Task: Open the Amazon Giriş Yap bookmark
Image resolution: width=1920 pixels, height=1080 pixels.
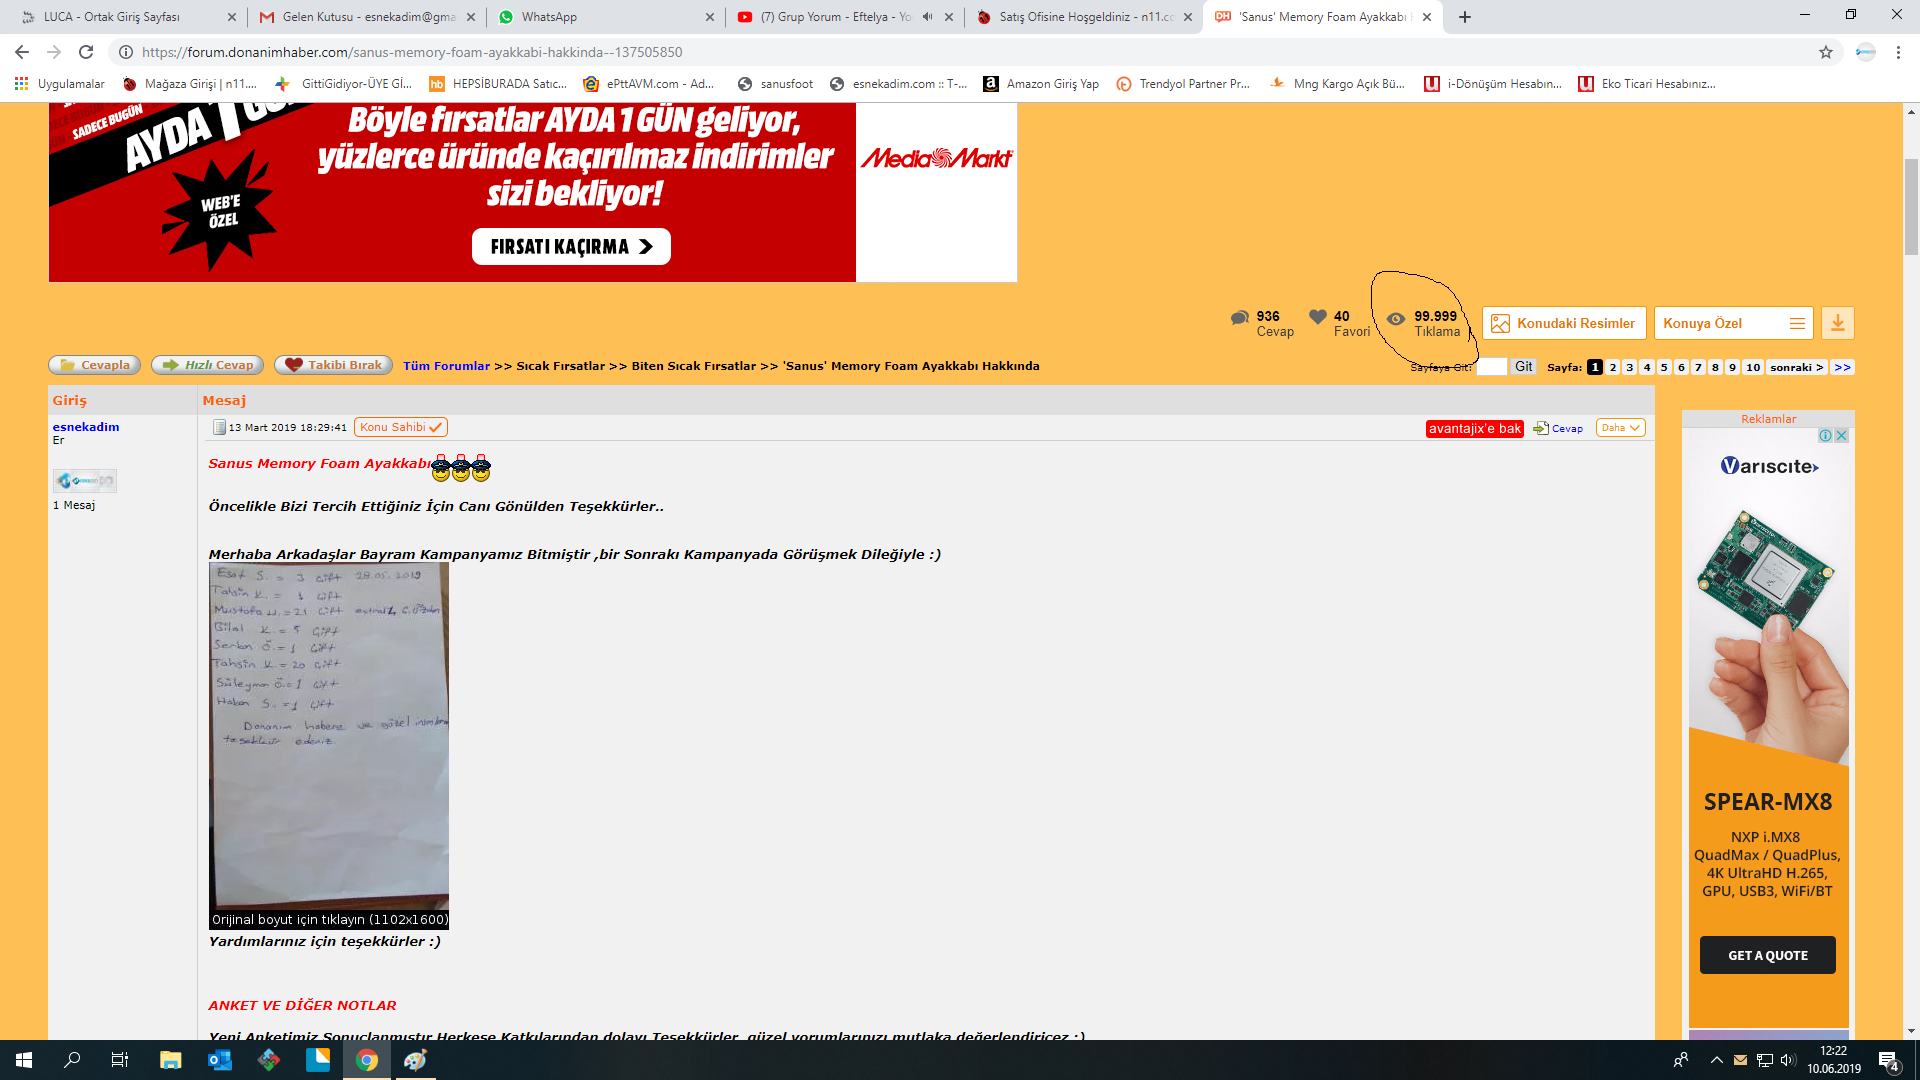Action: tap(1041, 84)
